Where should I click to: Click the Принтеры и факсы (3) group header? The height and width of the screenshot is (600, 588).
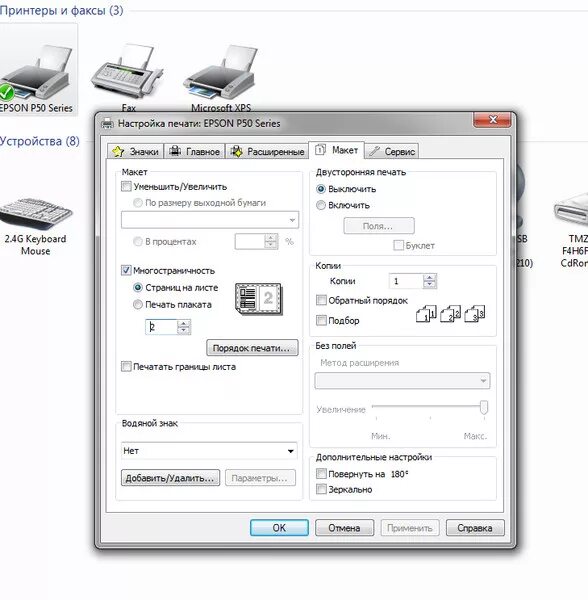[x=61, y=10]
